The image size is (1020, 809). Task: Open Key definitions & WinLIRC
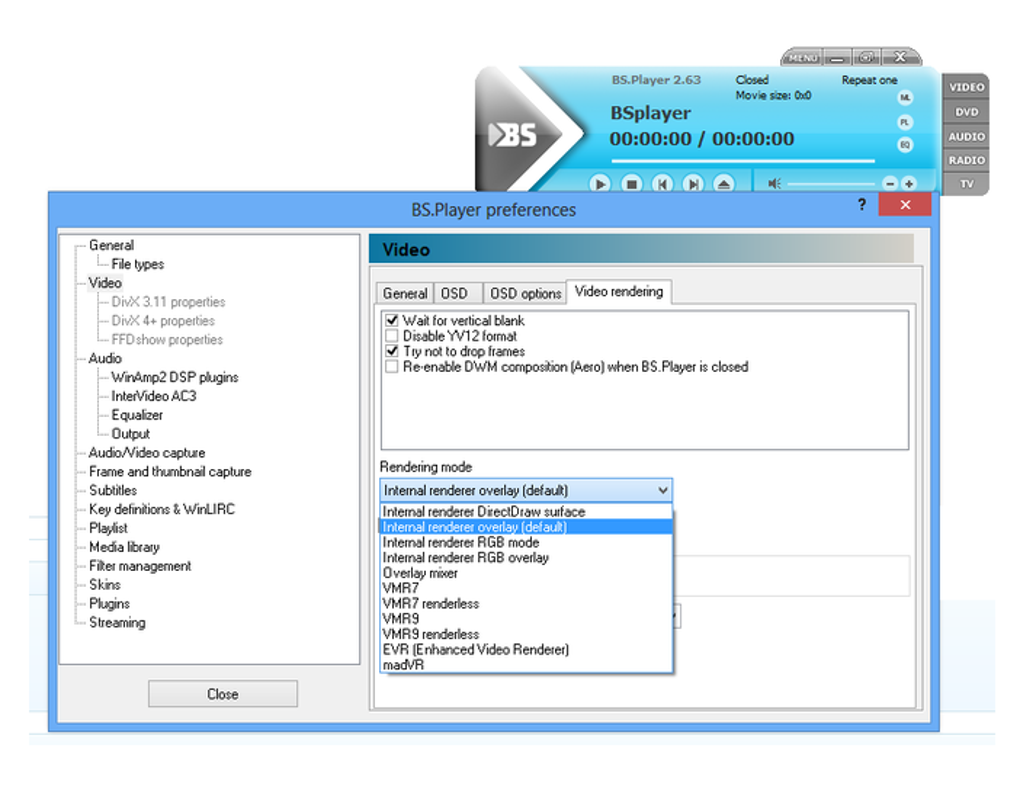tap(161, 509)
